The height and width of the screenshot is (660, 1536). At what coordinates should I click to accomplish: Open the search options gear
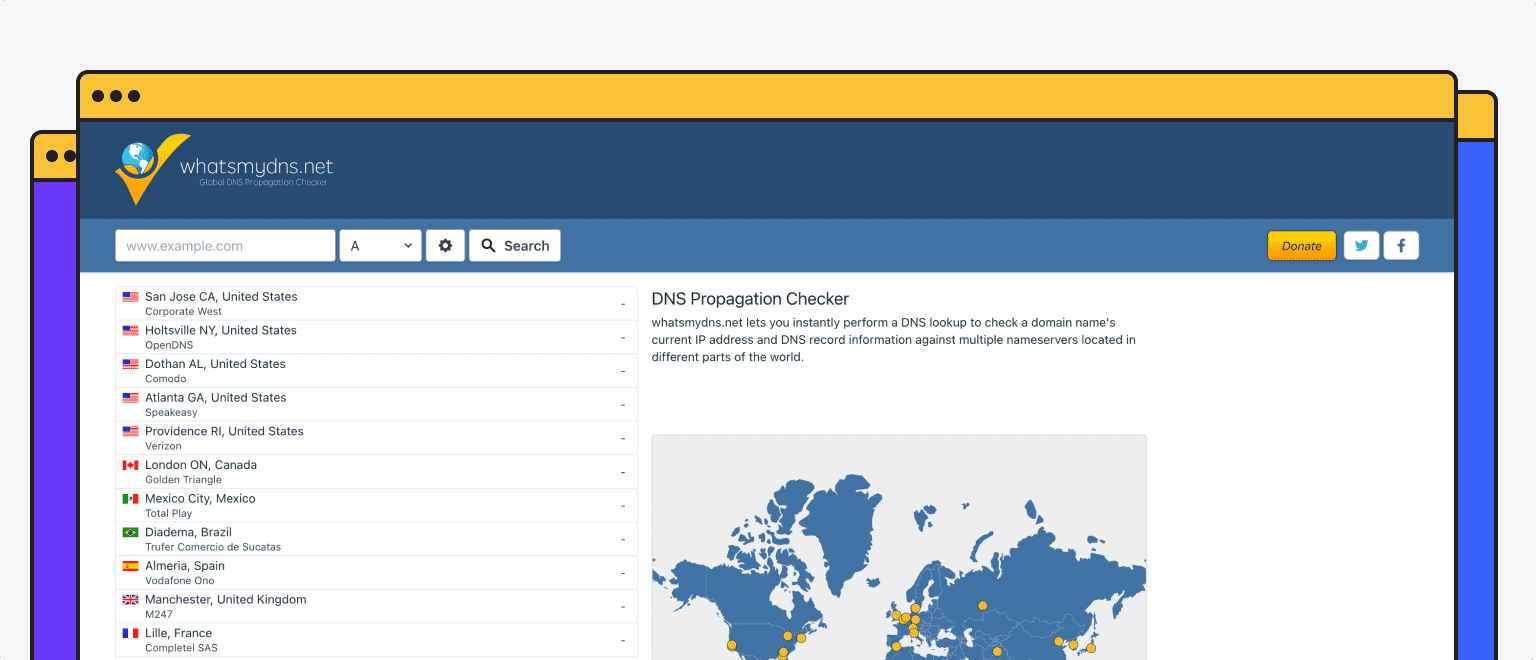click(x=445, y=245)
